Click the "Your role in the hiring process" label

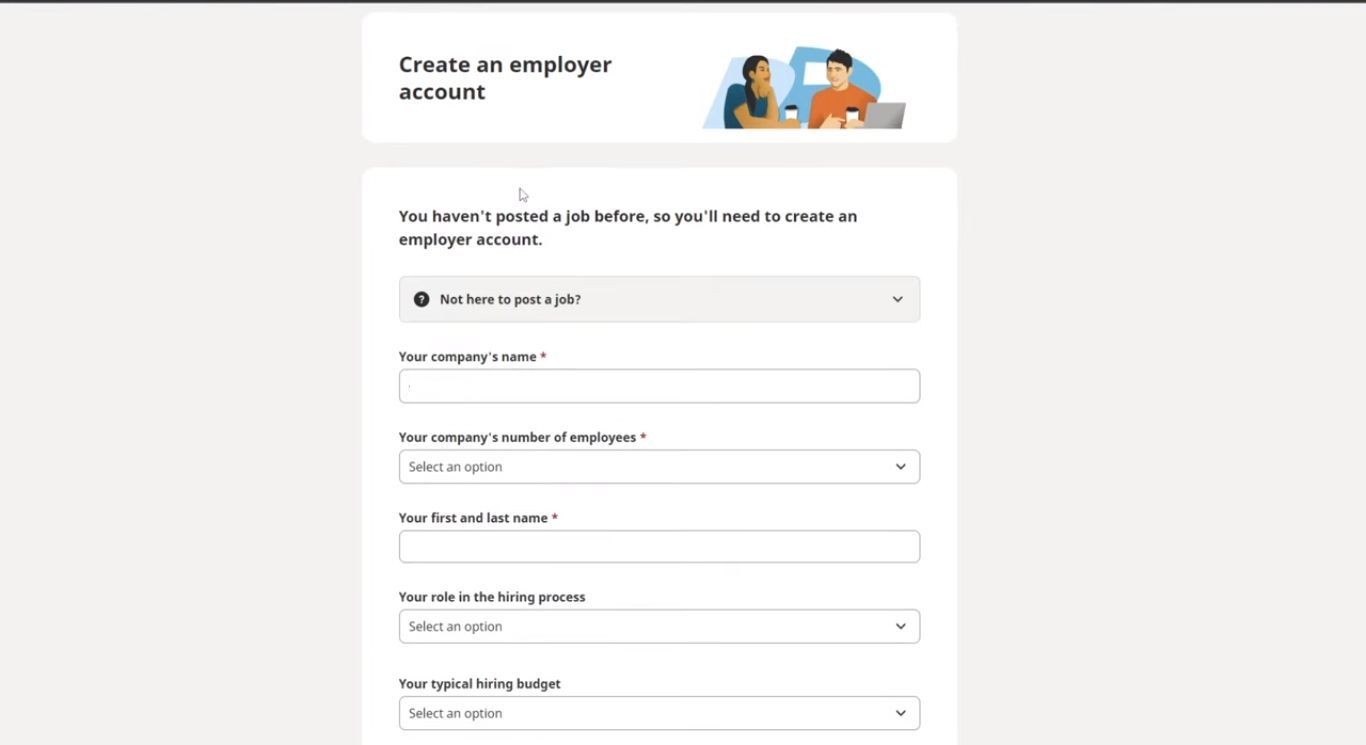[492, 596]
